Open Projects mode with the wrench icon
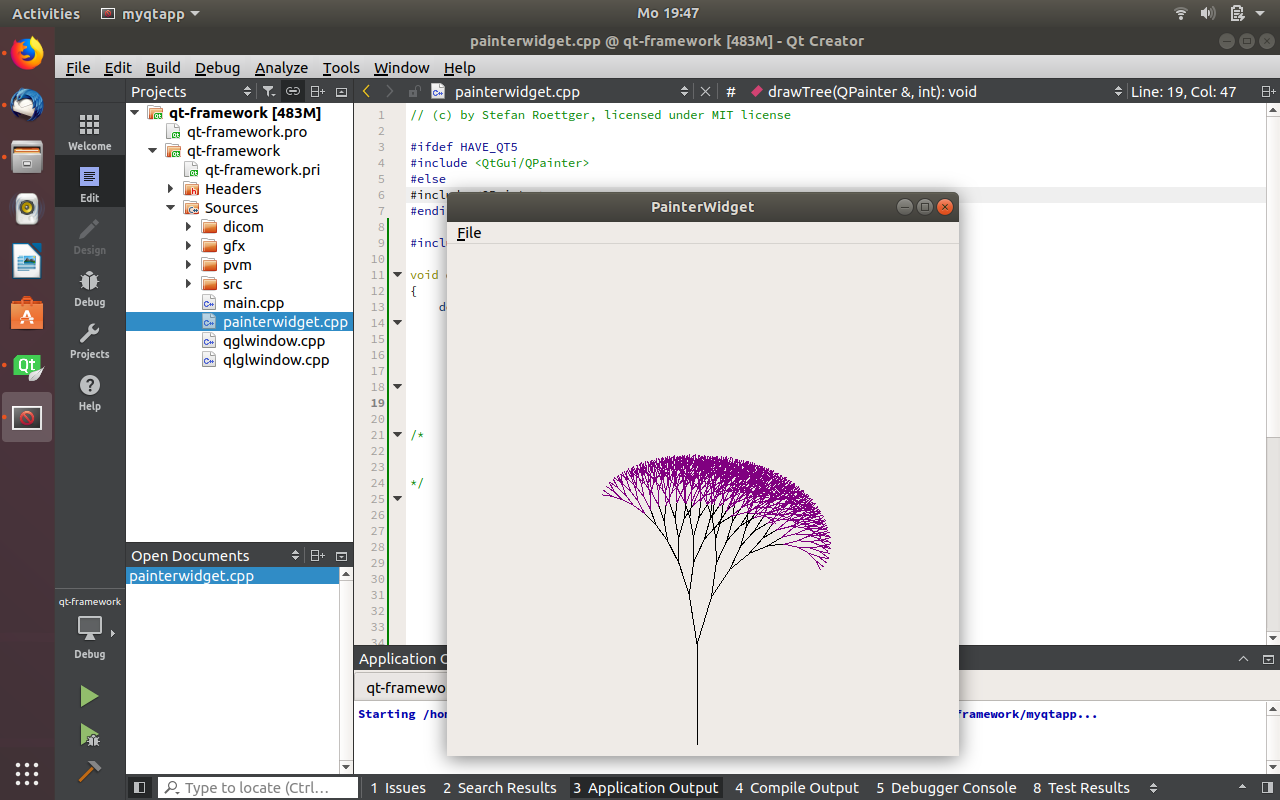 (89, 339)
